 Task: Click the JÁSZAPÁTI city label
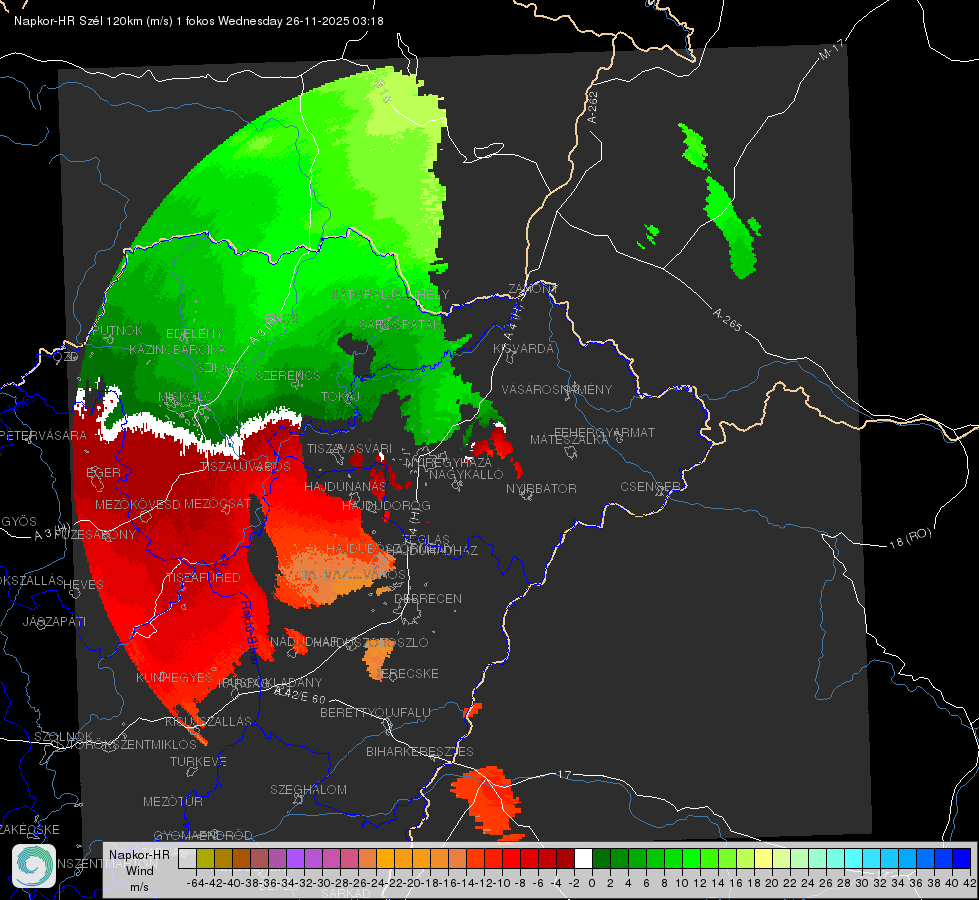[54, 621]
